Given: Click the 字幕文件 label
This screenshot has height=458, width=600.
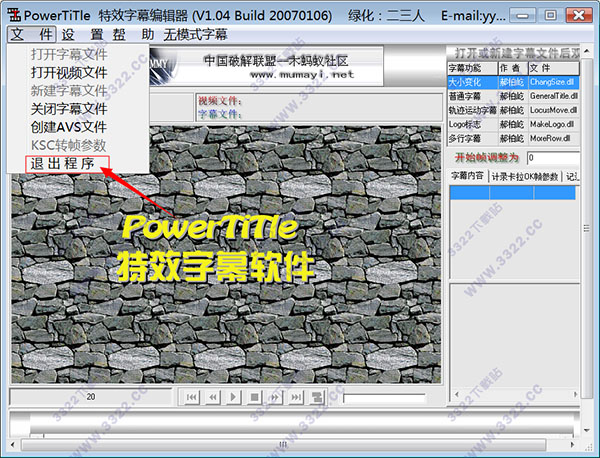Looking at the screenshot, I should pyautogui.click(x=220, y=114).
